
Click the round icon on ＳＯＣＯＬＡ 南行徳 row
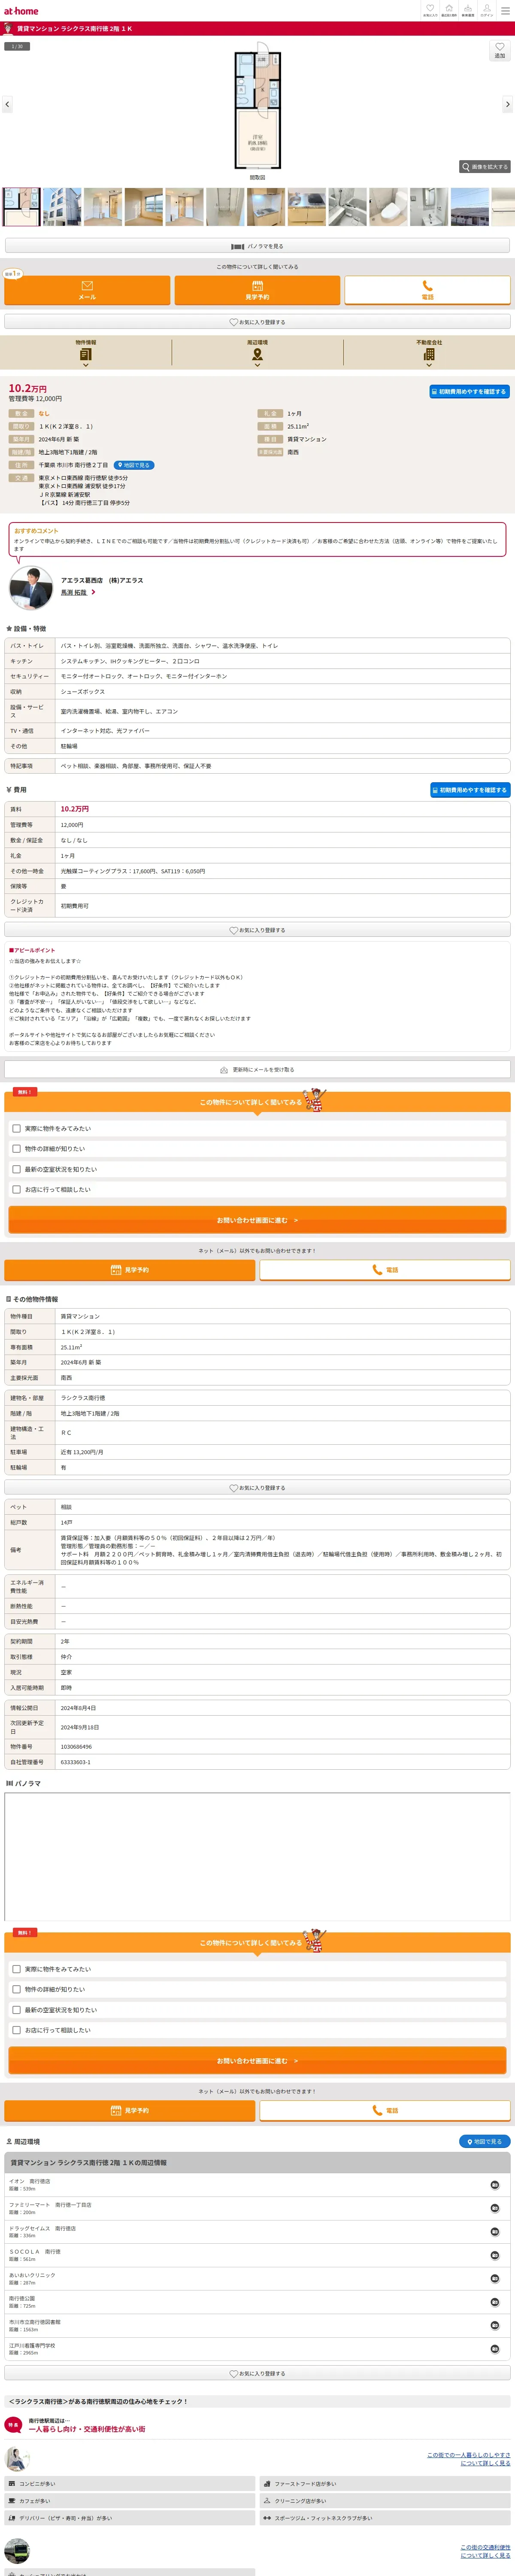(495, 2255)
